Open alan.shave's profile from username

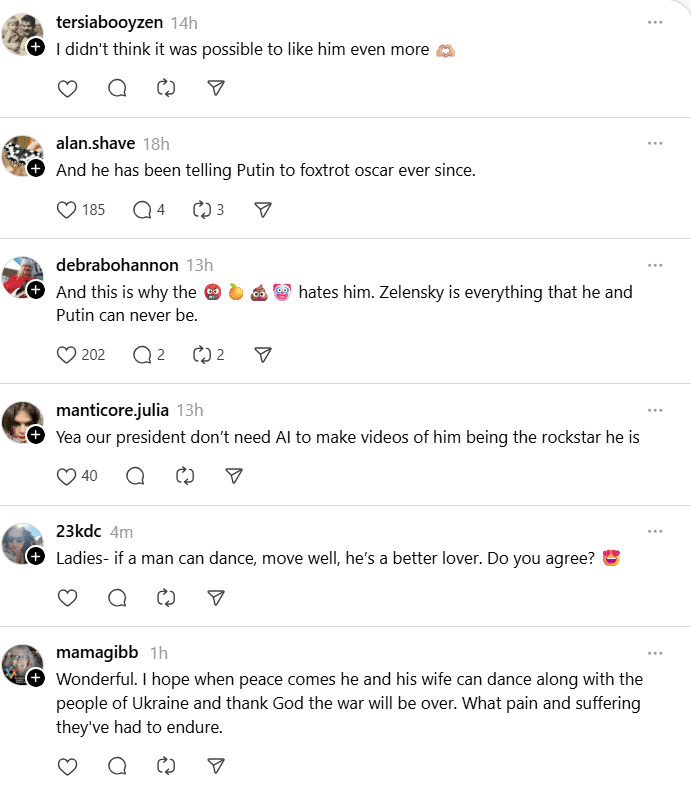[95, 144]
